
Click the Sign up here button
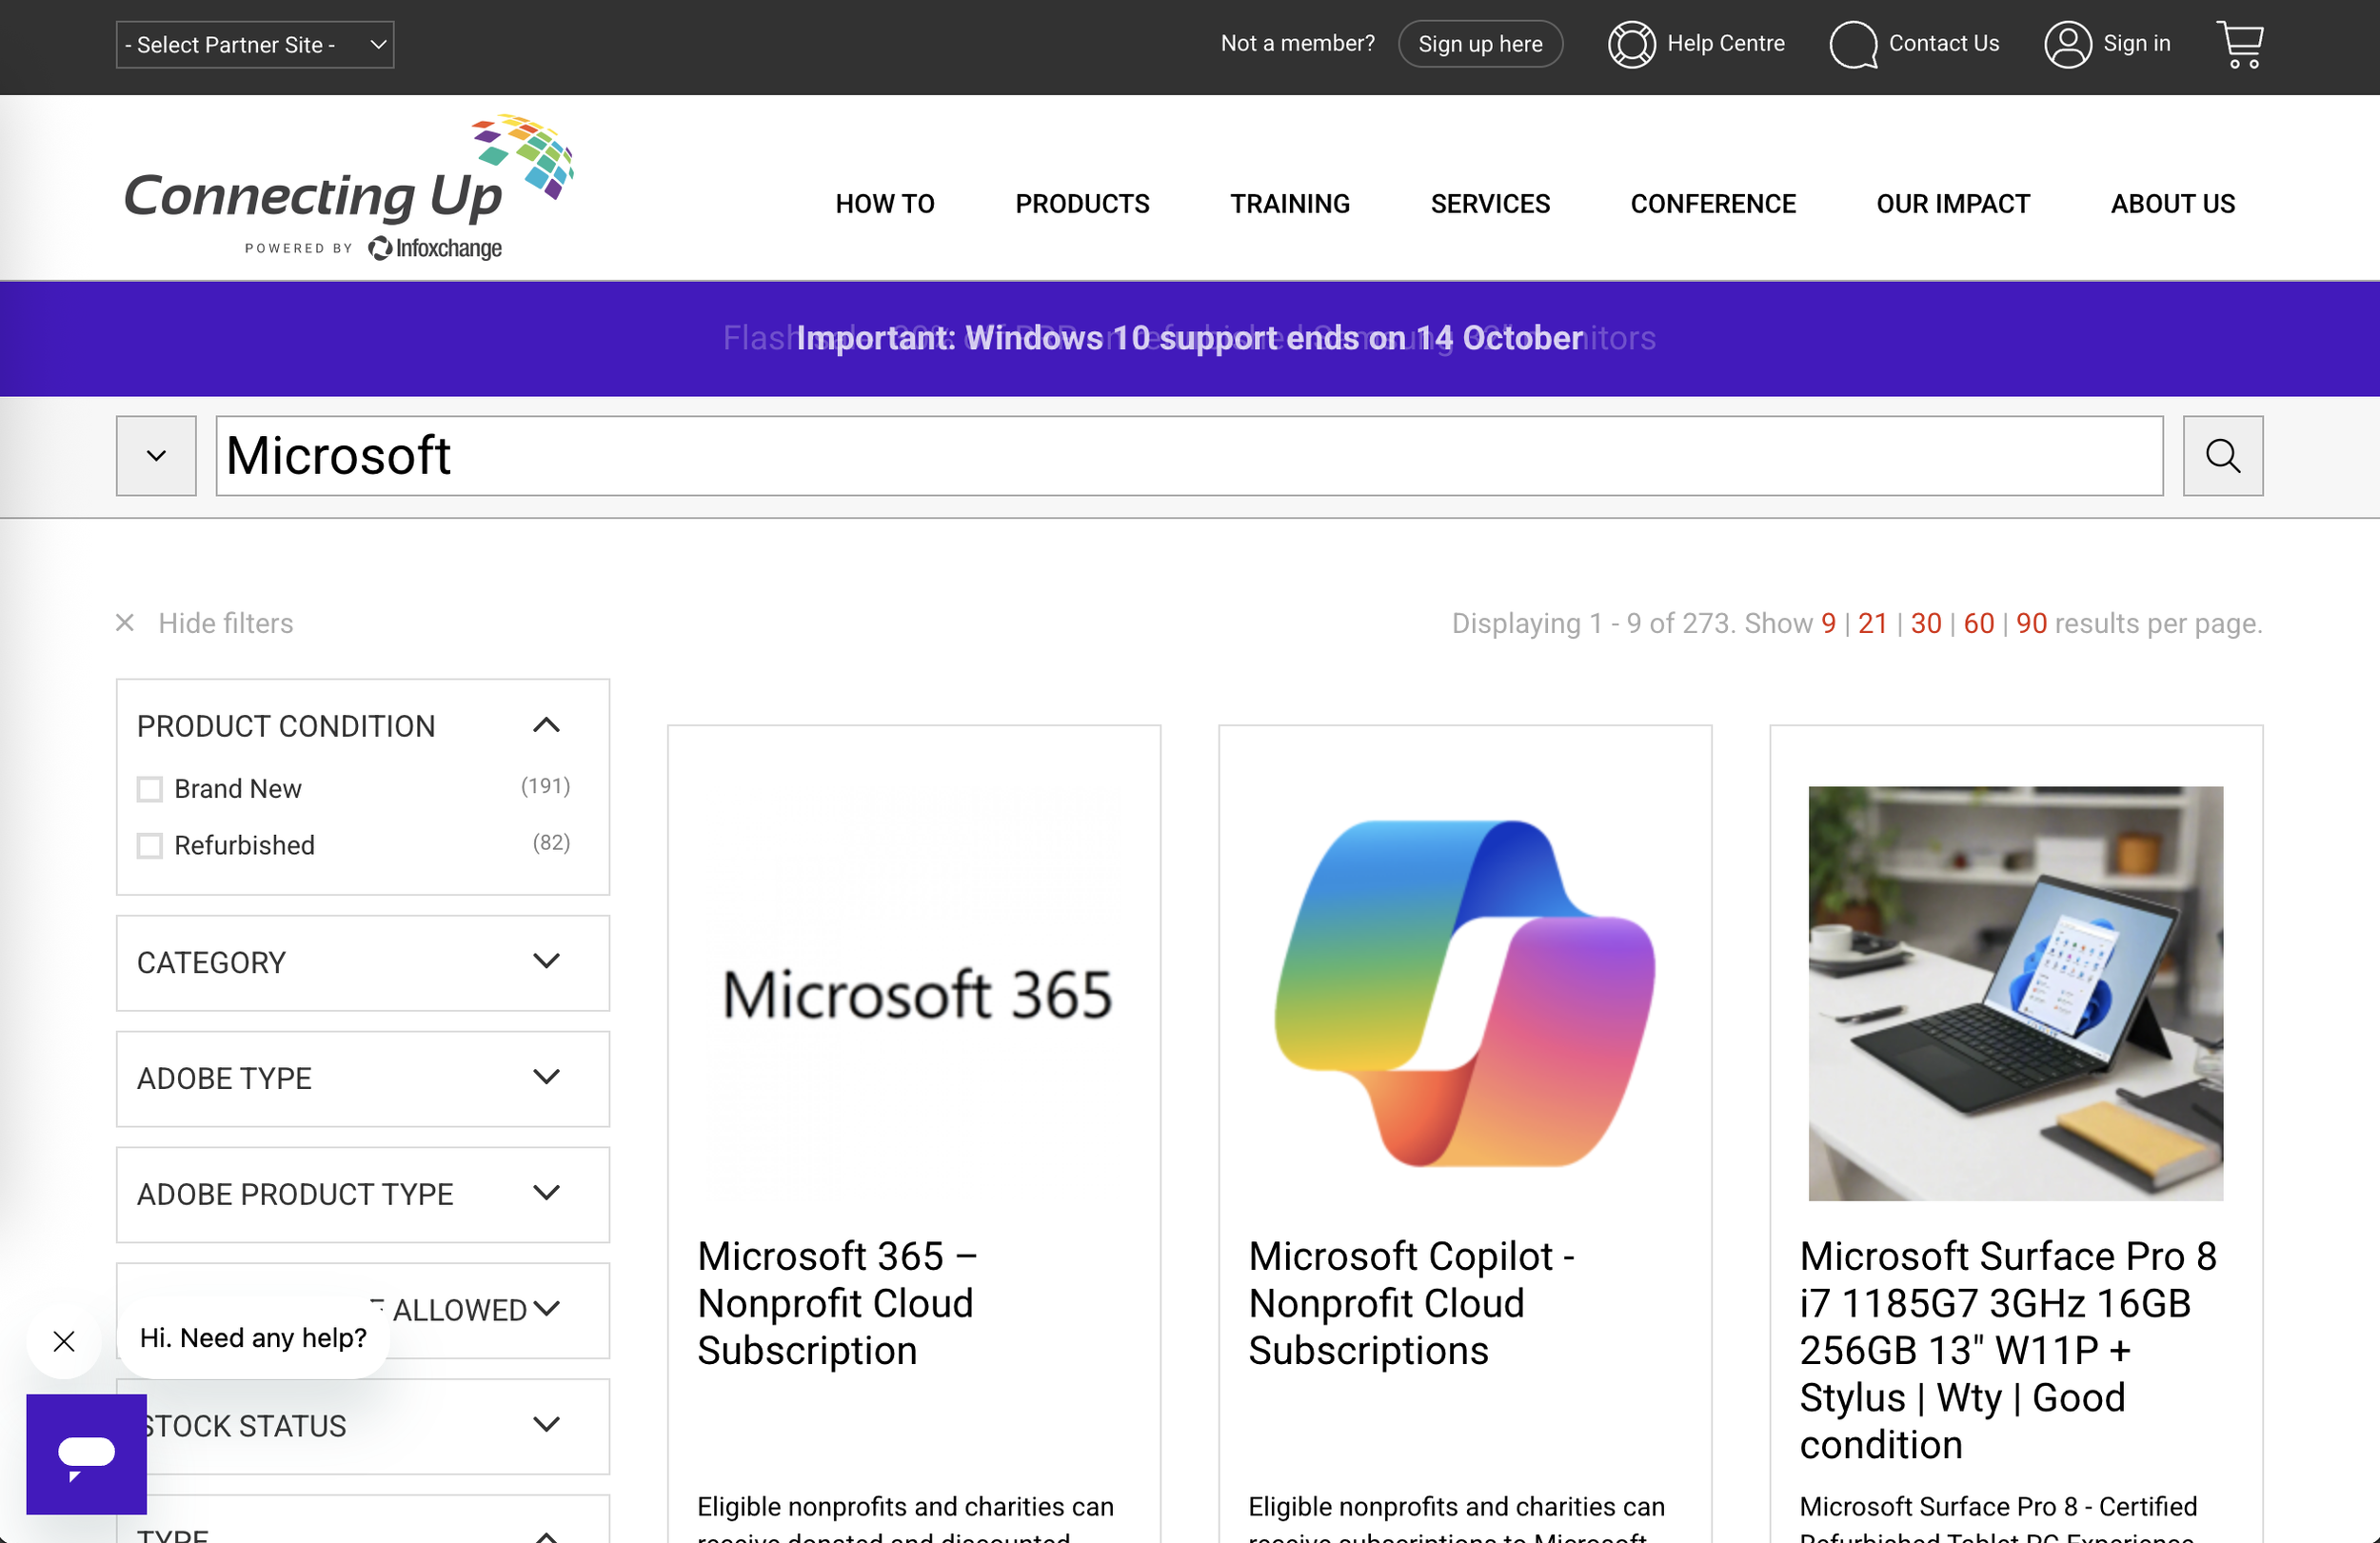1480,44
